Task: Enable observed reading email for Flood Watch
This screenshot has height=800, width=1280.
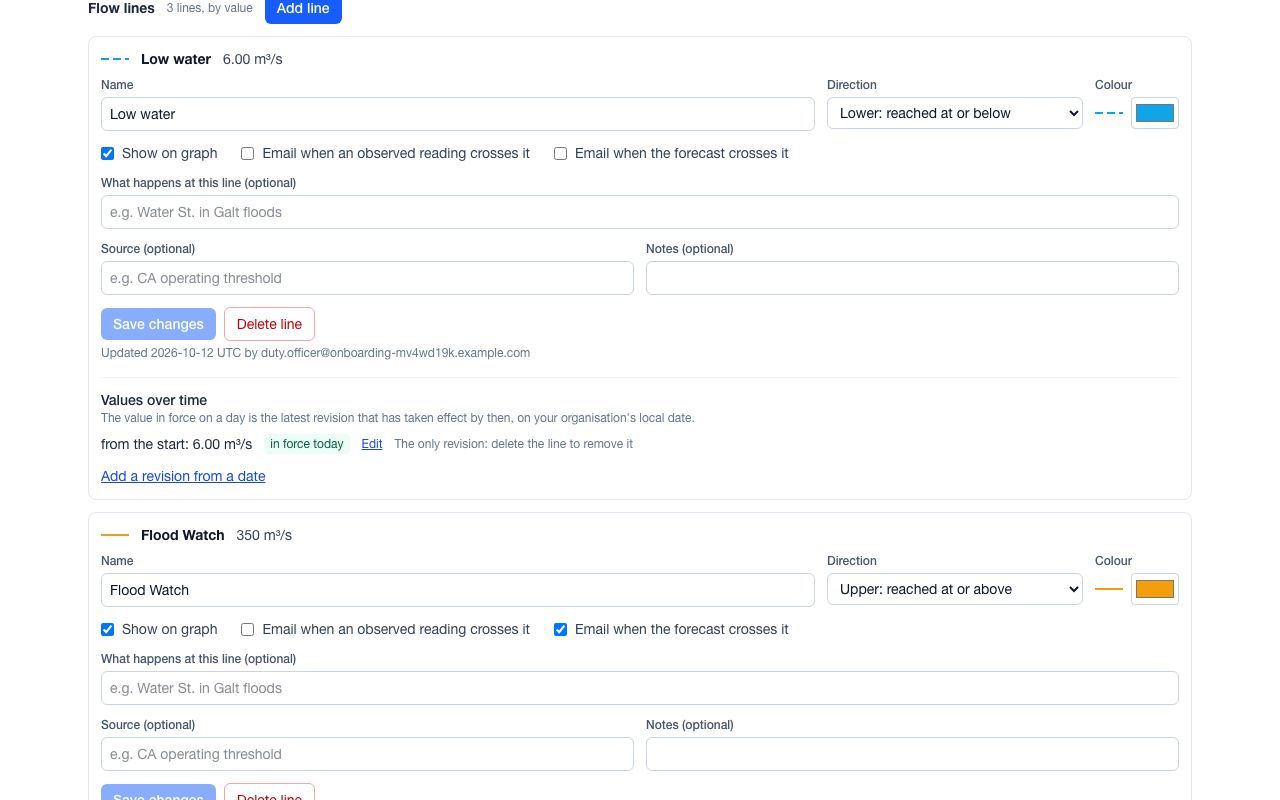Action: coord(248,629)
